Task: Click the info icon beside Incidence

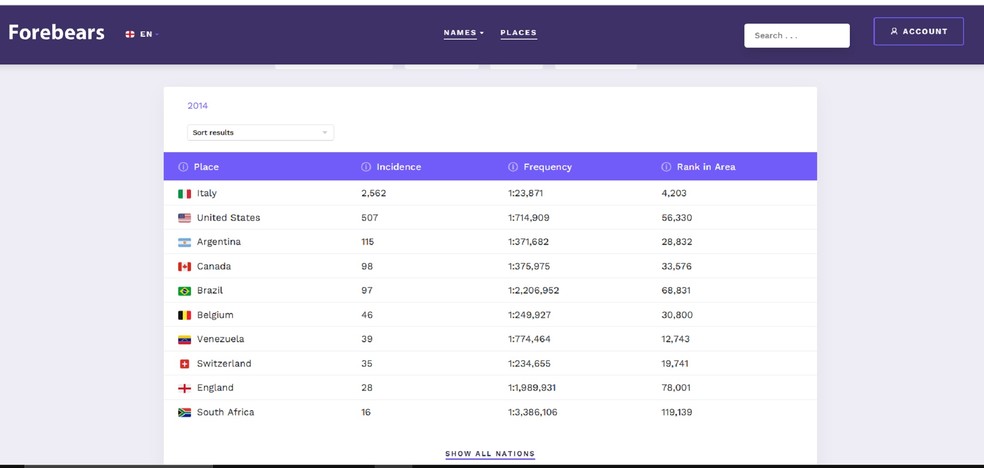Action: tap(366, 167)
